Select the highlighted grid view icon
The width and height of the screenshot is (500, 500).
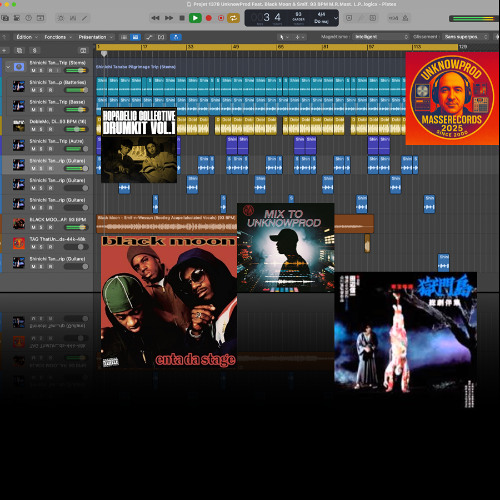point(135,37)
